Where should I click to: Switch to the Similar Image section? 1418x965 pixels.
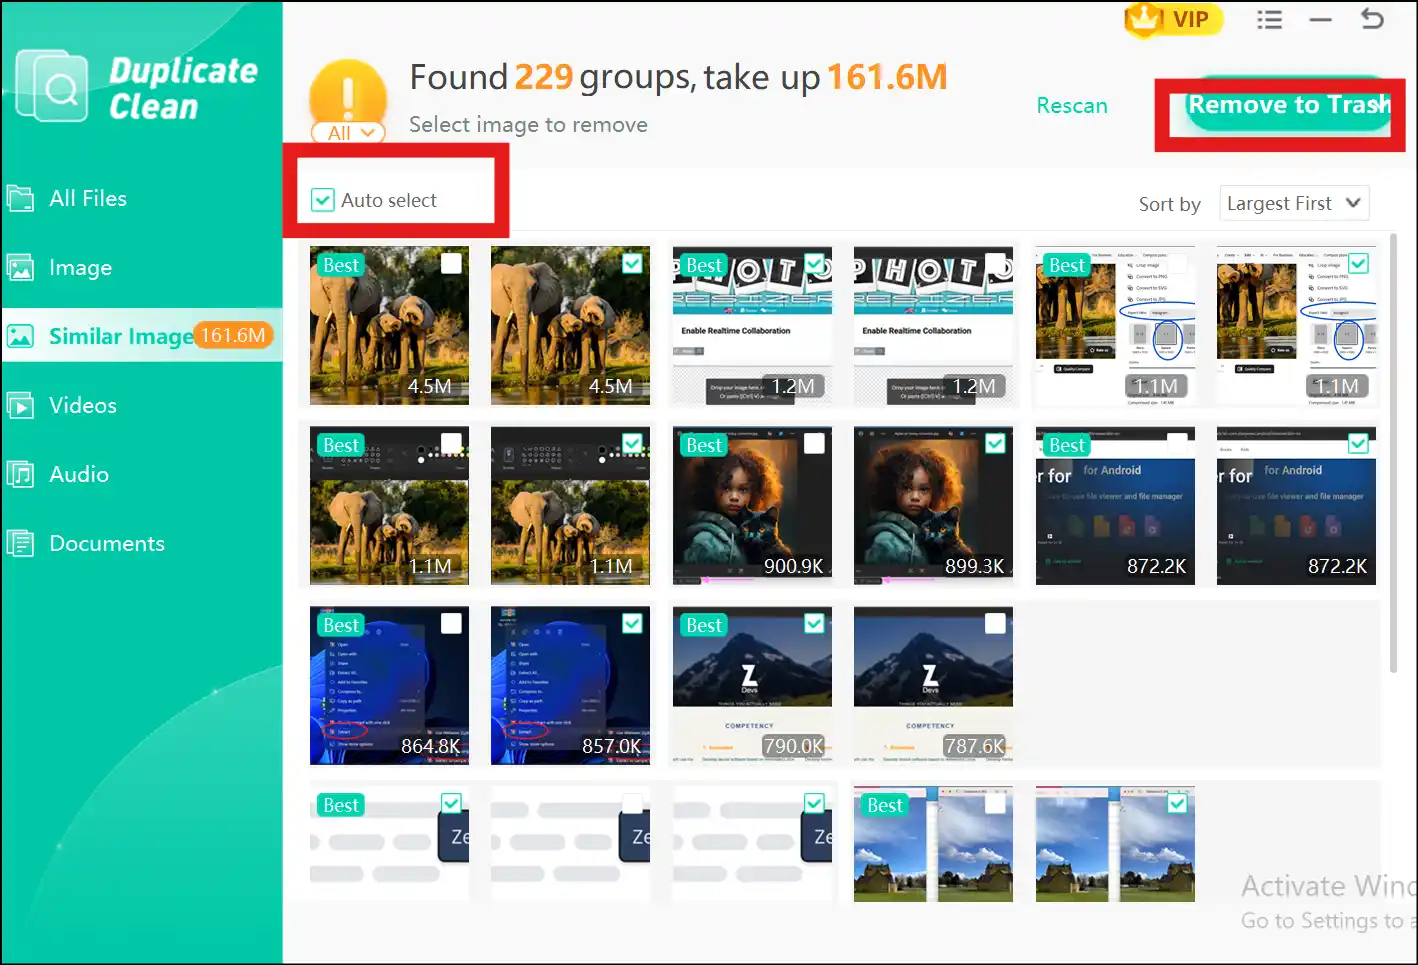pos(120,336)
